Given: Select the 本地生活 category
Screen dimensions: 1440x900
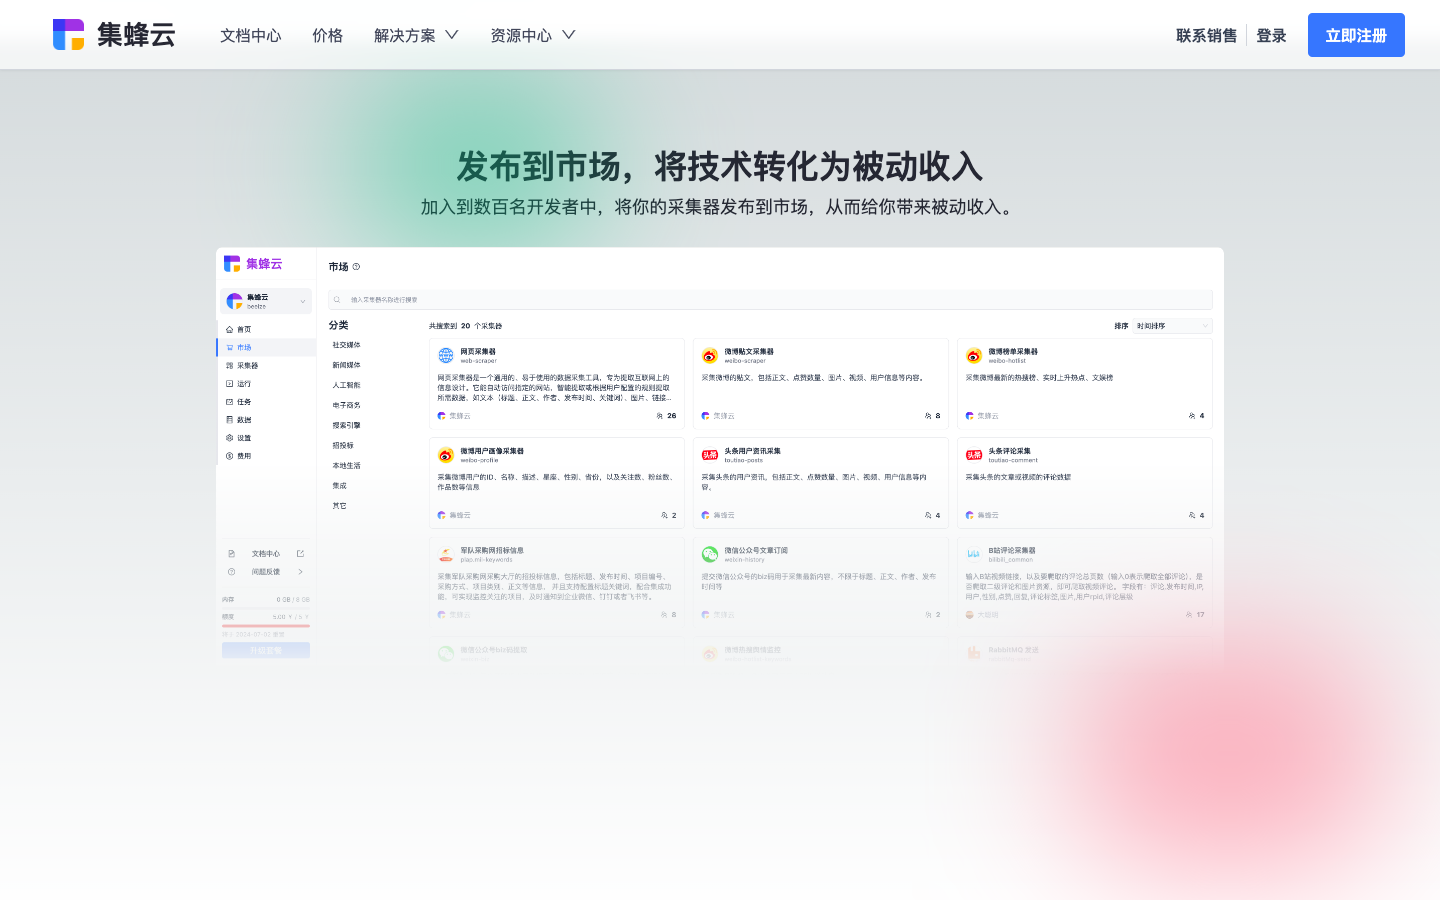Looking at the screenshot, I should (346, 465).
